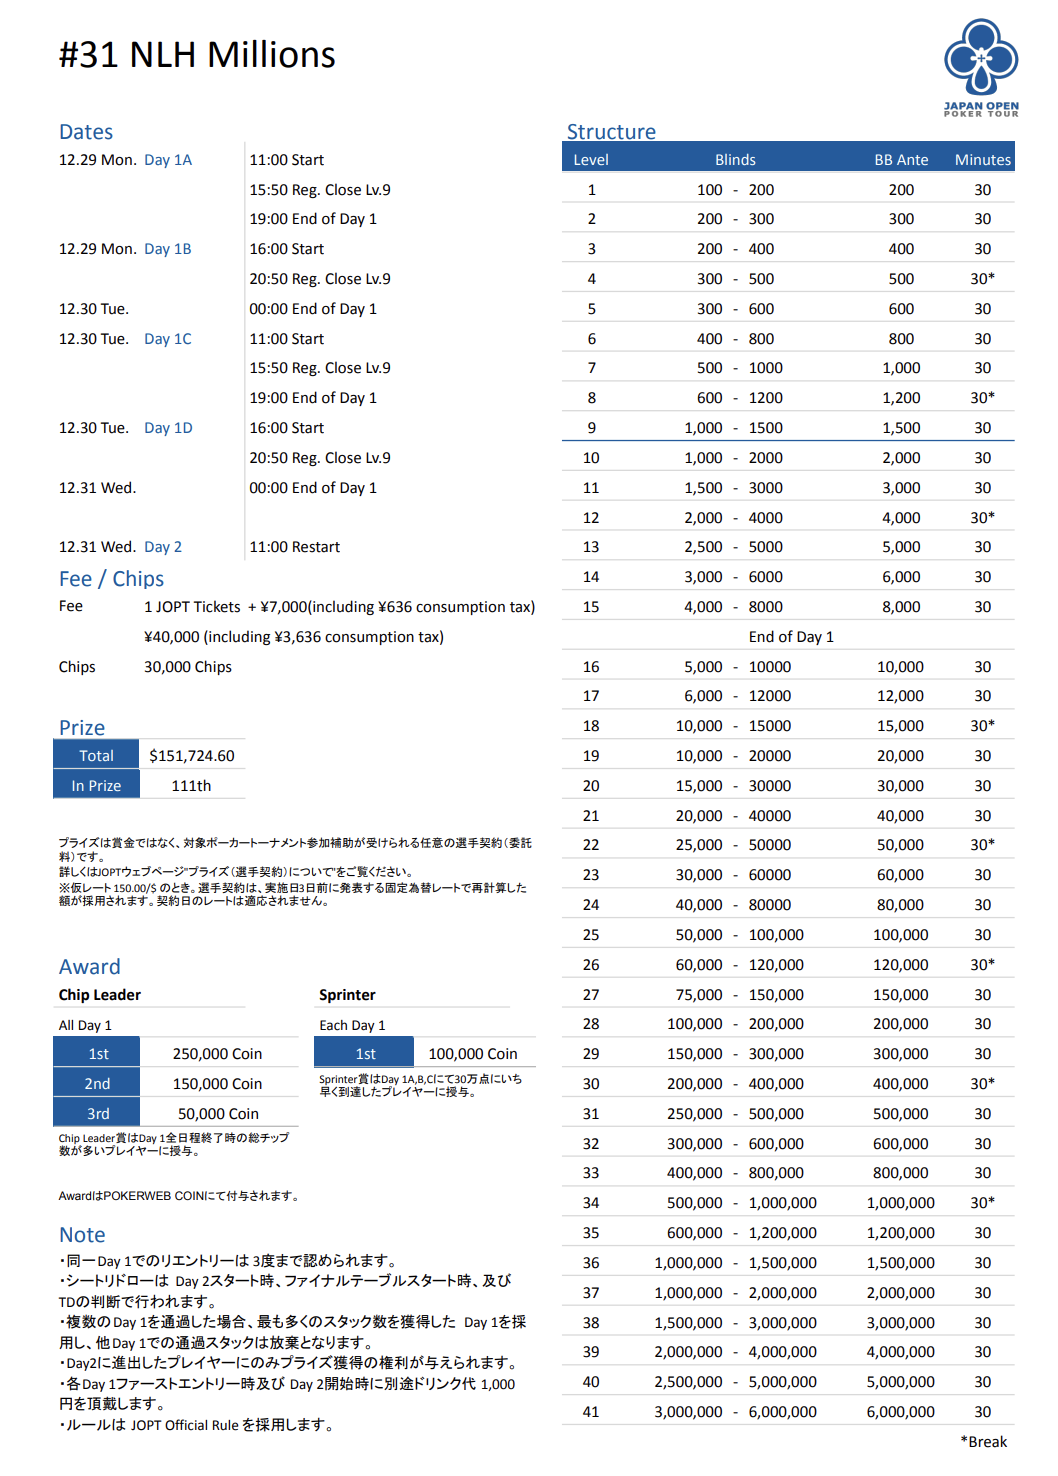The image size is (1058, 1476).
Task: Click the Minutes column header
Action: [982, 160]
